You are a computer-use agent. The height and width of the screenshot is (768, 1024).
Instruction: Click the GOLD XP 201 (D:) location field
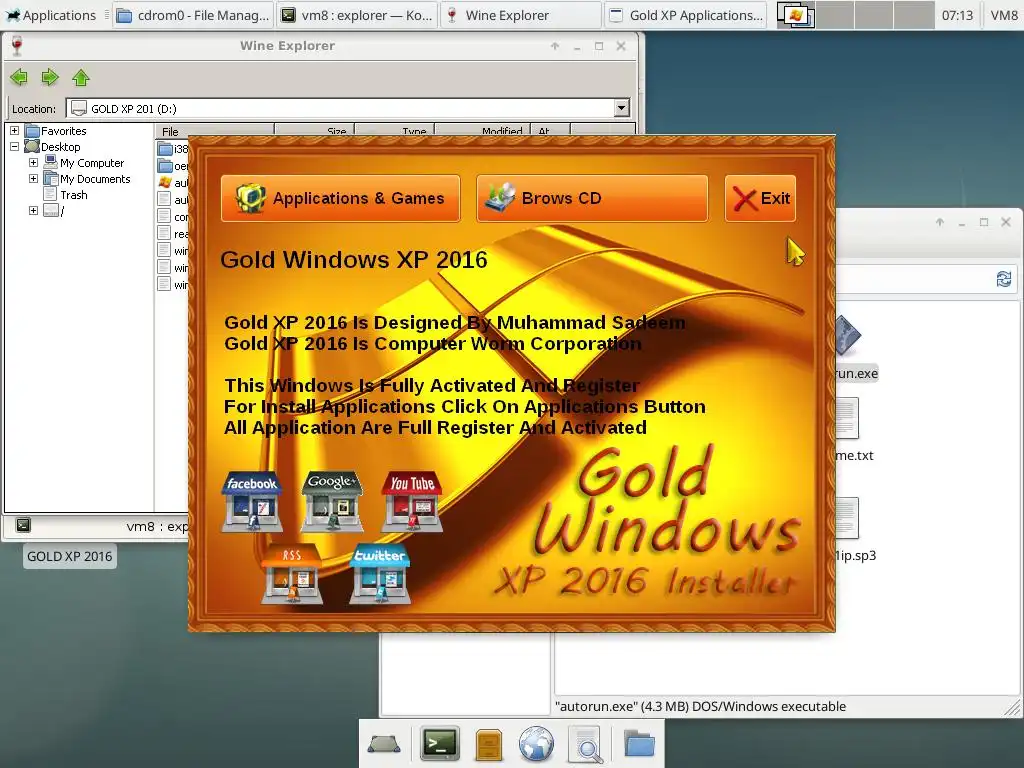(341, 108)
